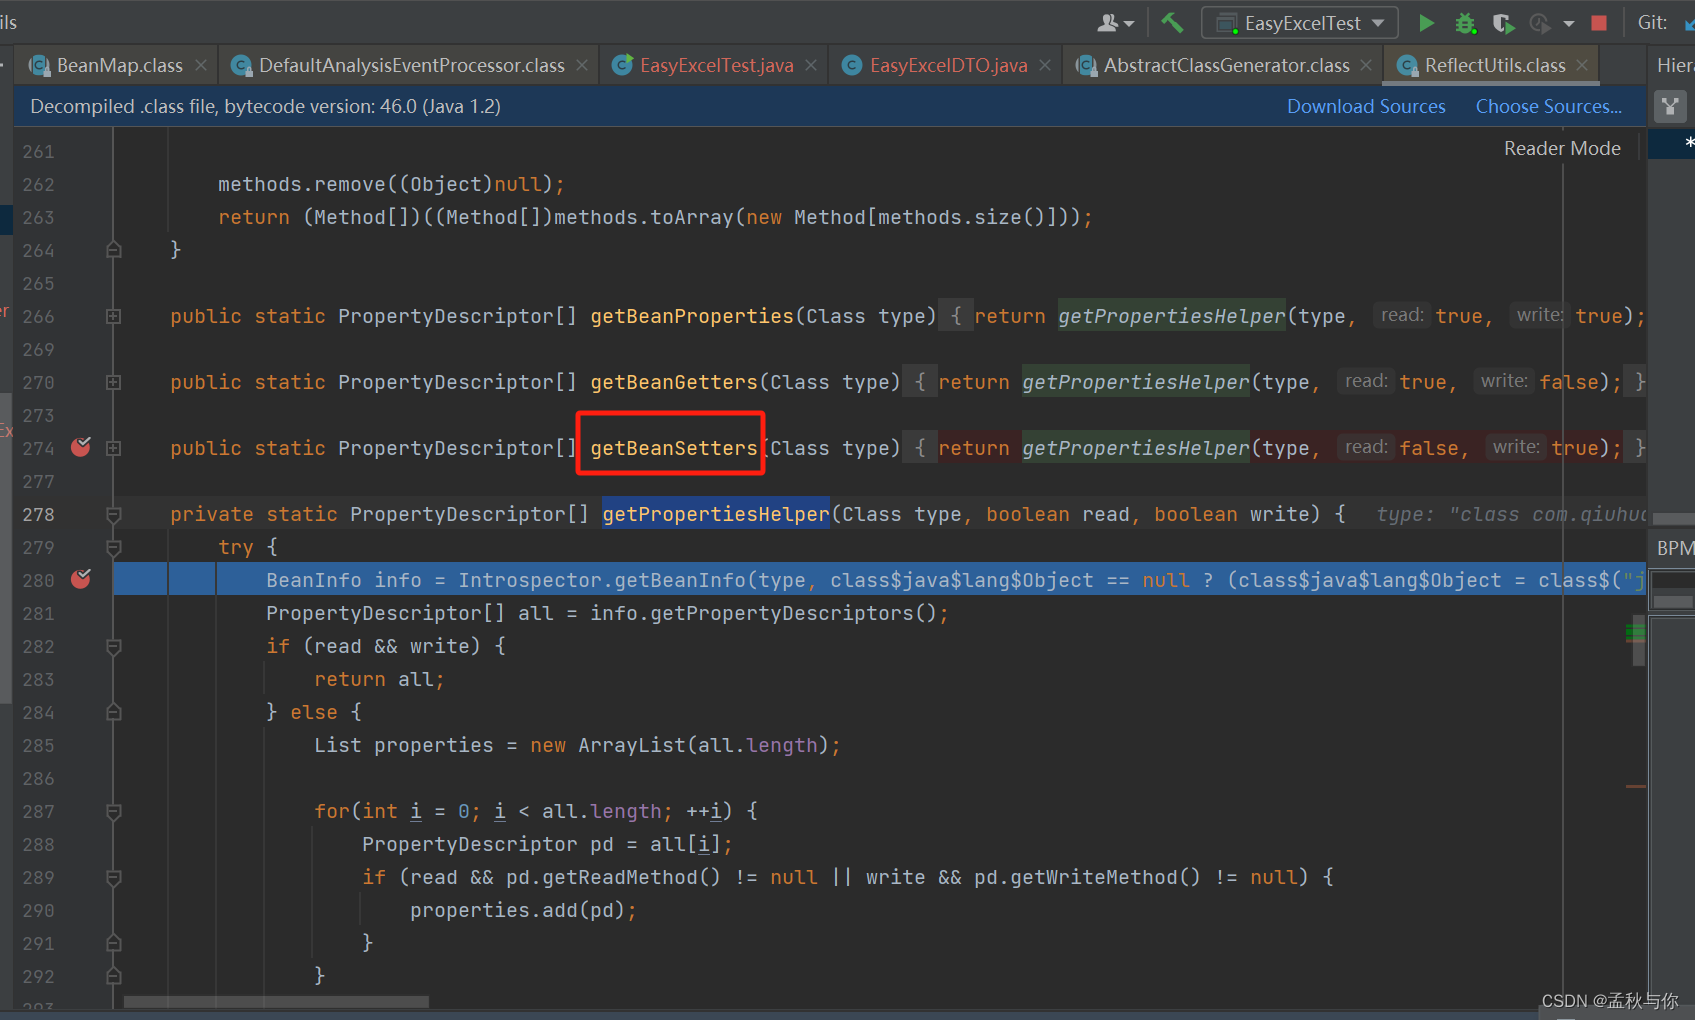The image size is (1695, 1020).
Task: Close the EasyExcelTest.java tab
Action: coord(811,65)
